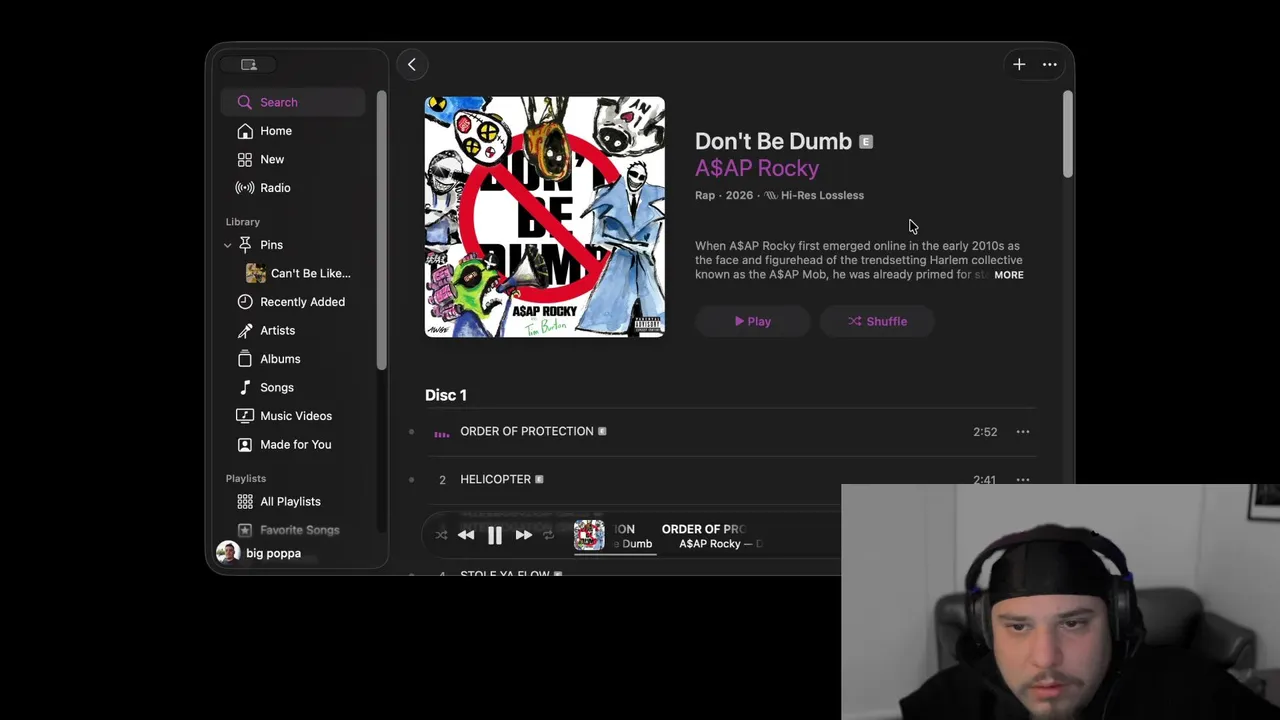Click the big poppa avatar picture
The image size is (1280, 720).
point(228,553)
